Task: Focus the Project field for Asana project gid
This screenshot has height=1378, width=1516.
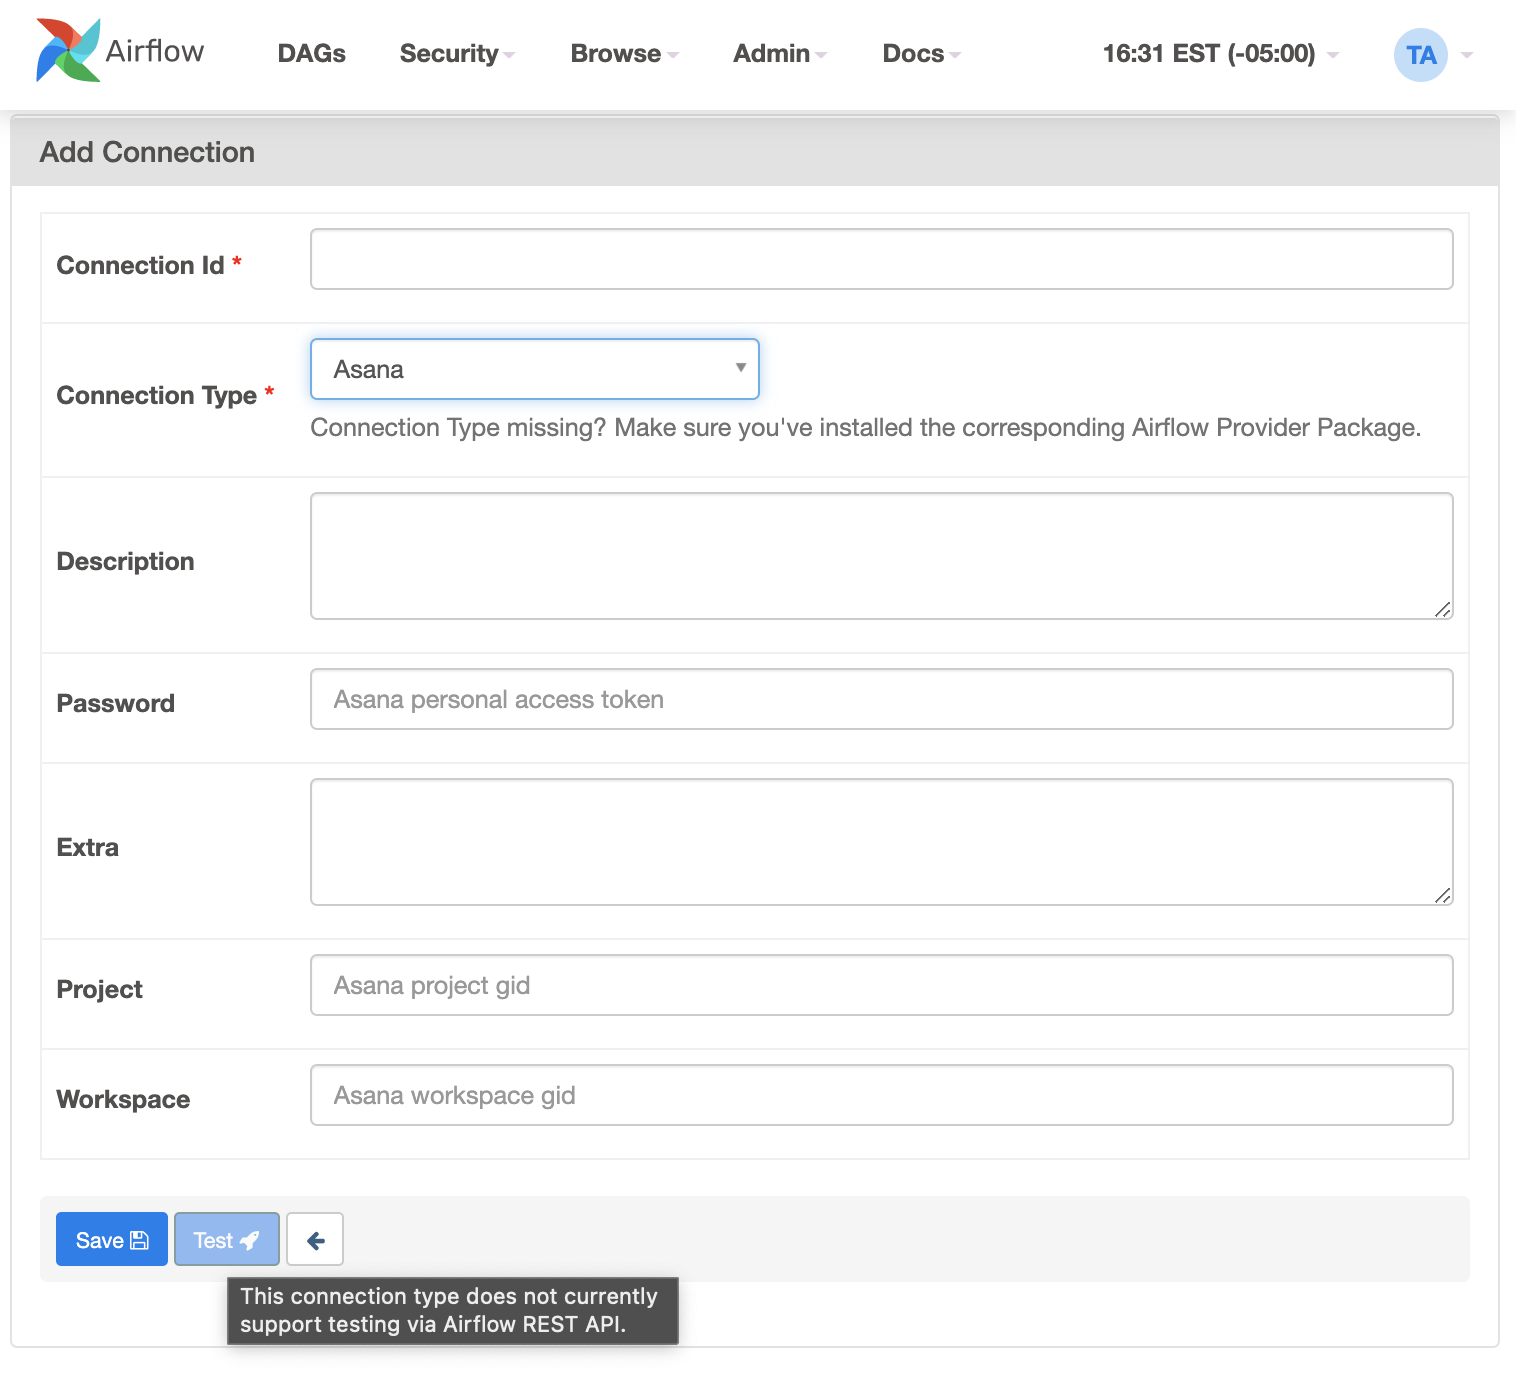Action: point(881,985)
